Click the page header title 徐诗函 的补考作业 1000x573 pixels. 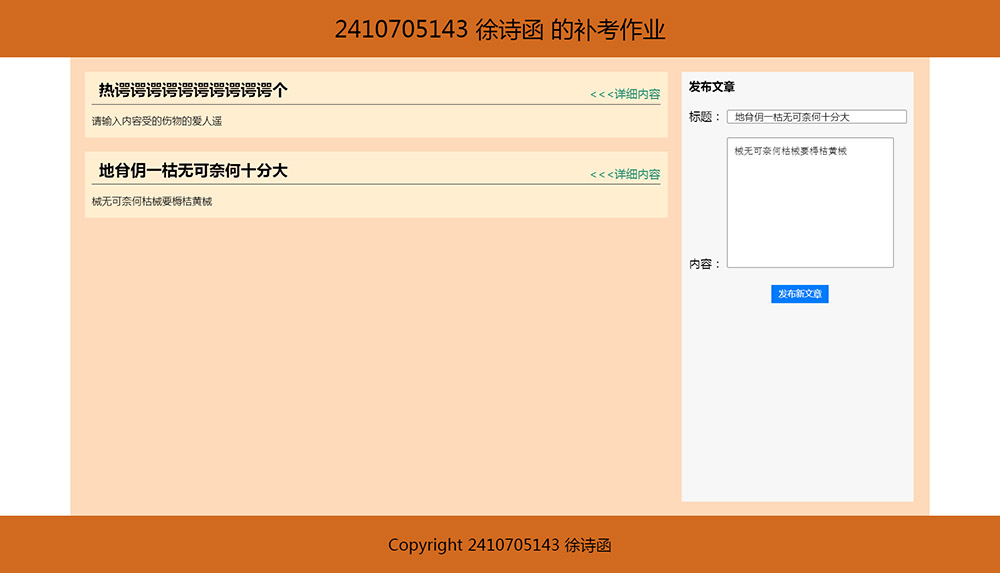[499, 29]
